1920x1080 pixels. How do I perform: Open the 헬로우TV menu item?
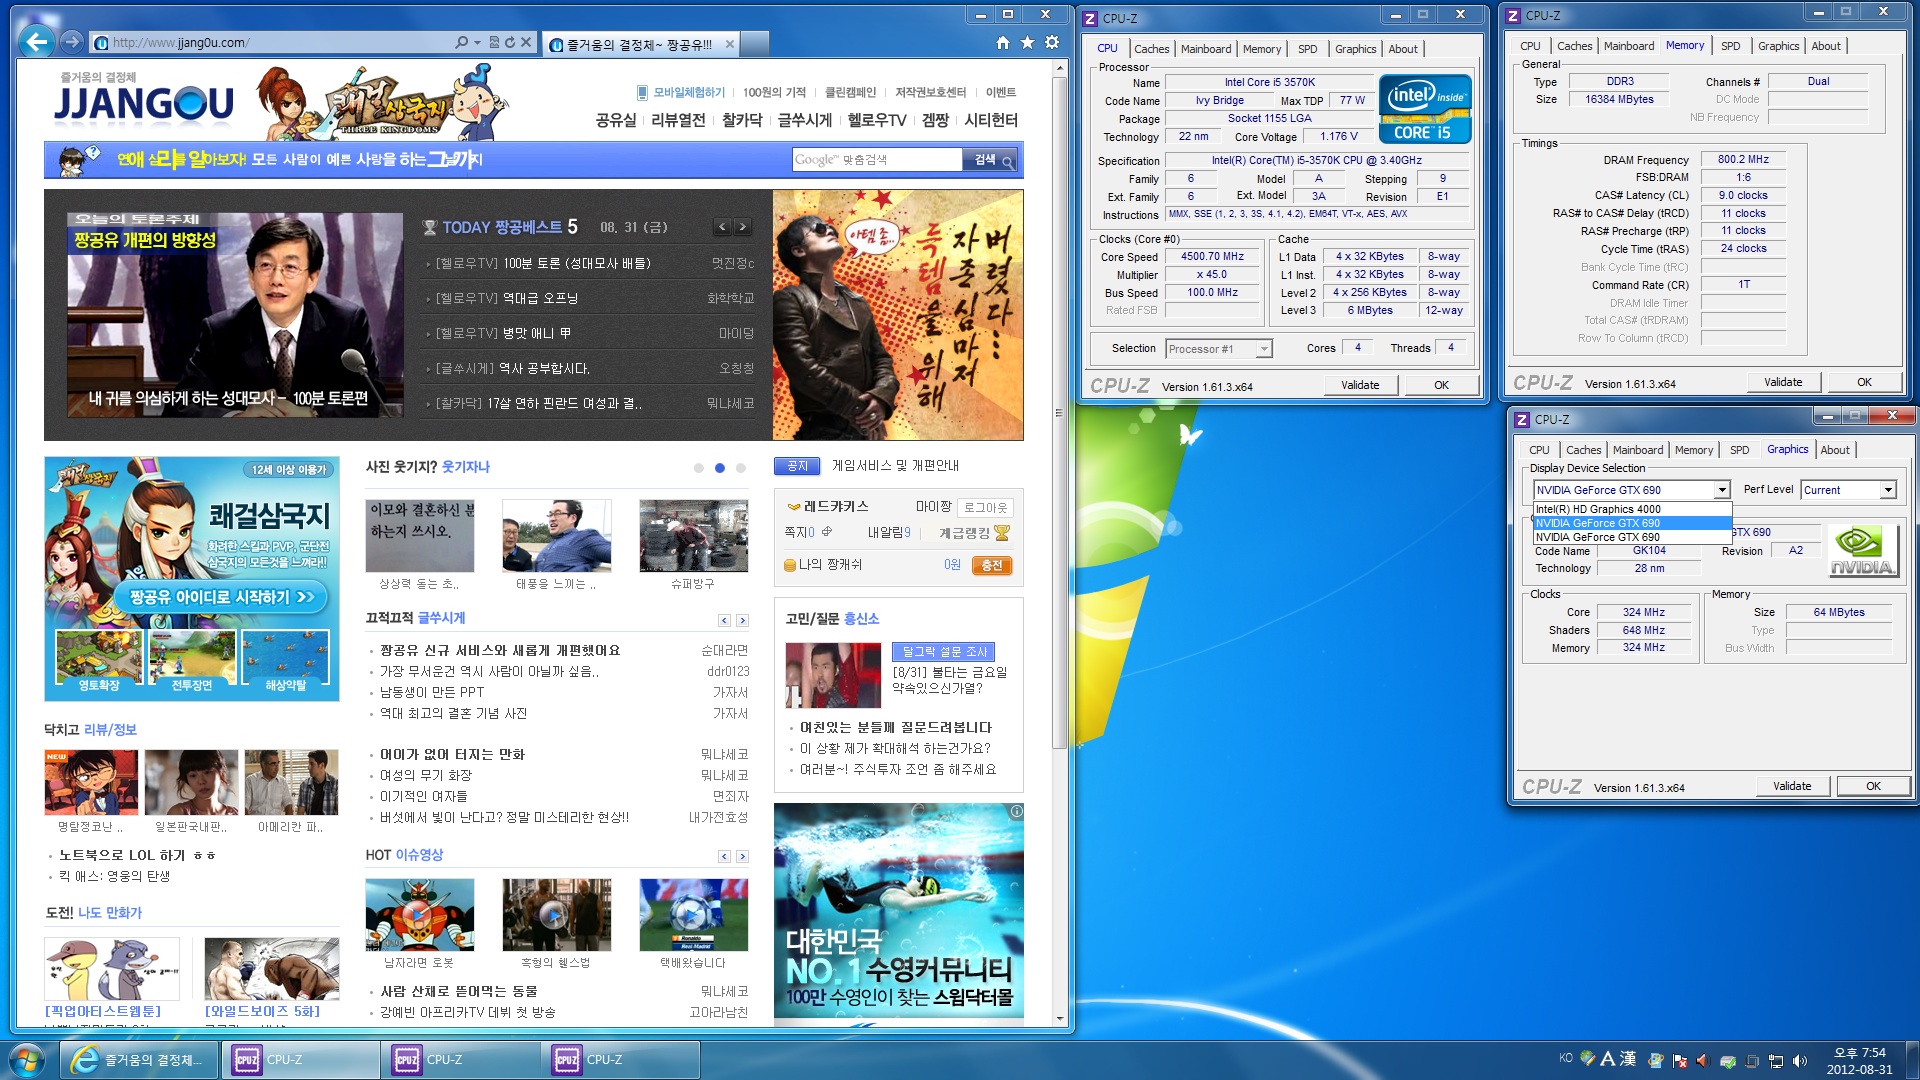[877, 120]
